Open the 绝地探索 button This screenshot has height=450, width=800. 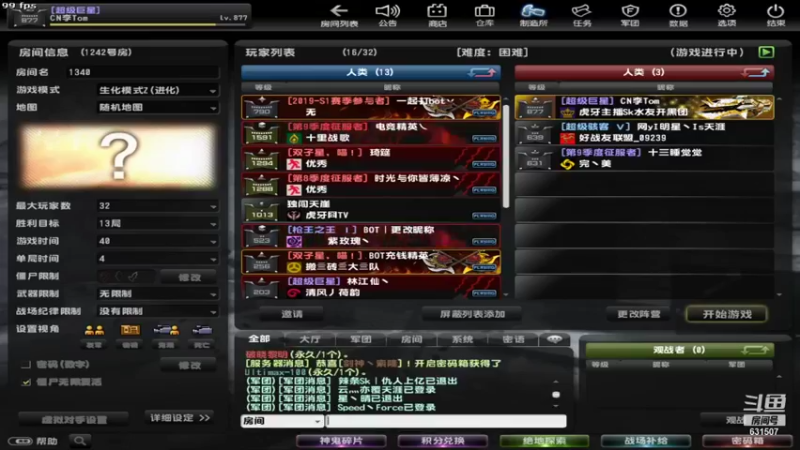(544, 441)
